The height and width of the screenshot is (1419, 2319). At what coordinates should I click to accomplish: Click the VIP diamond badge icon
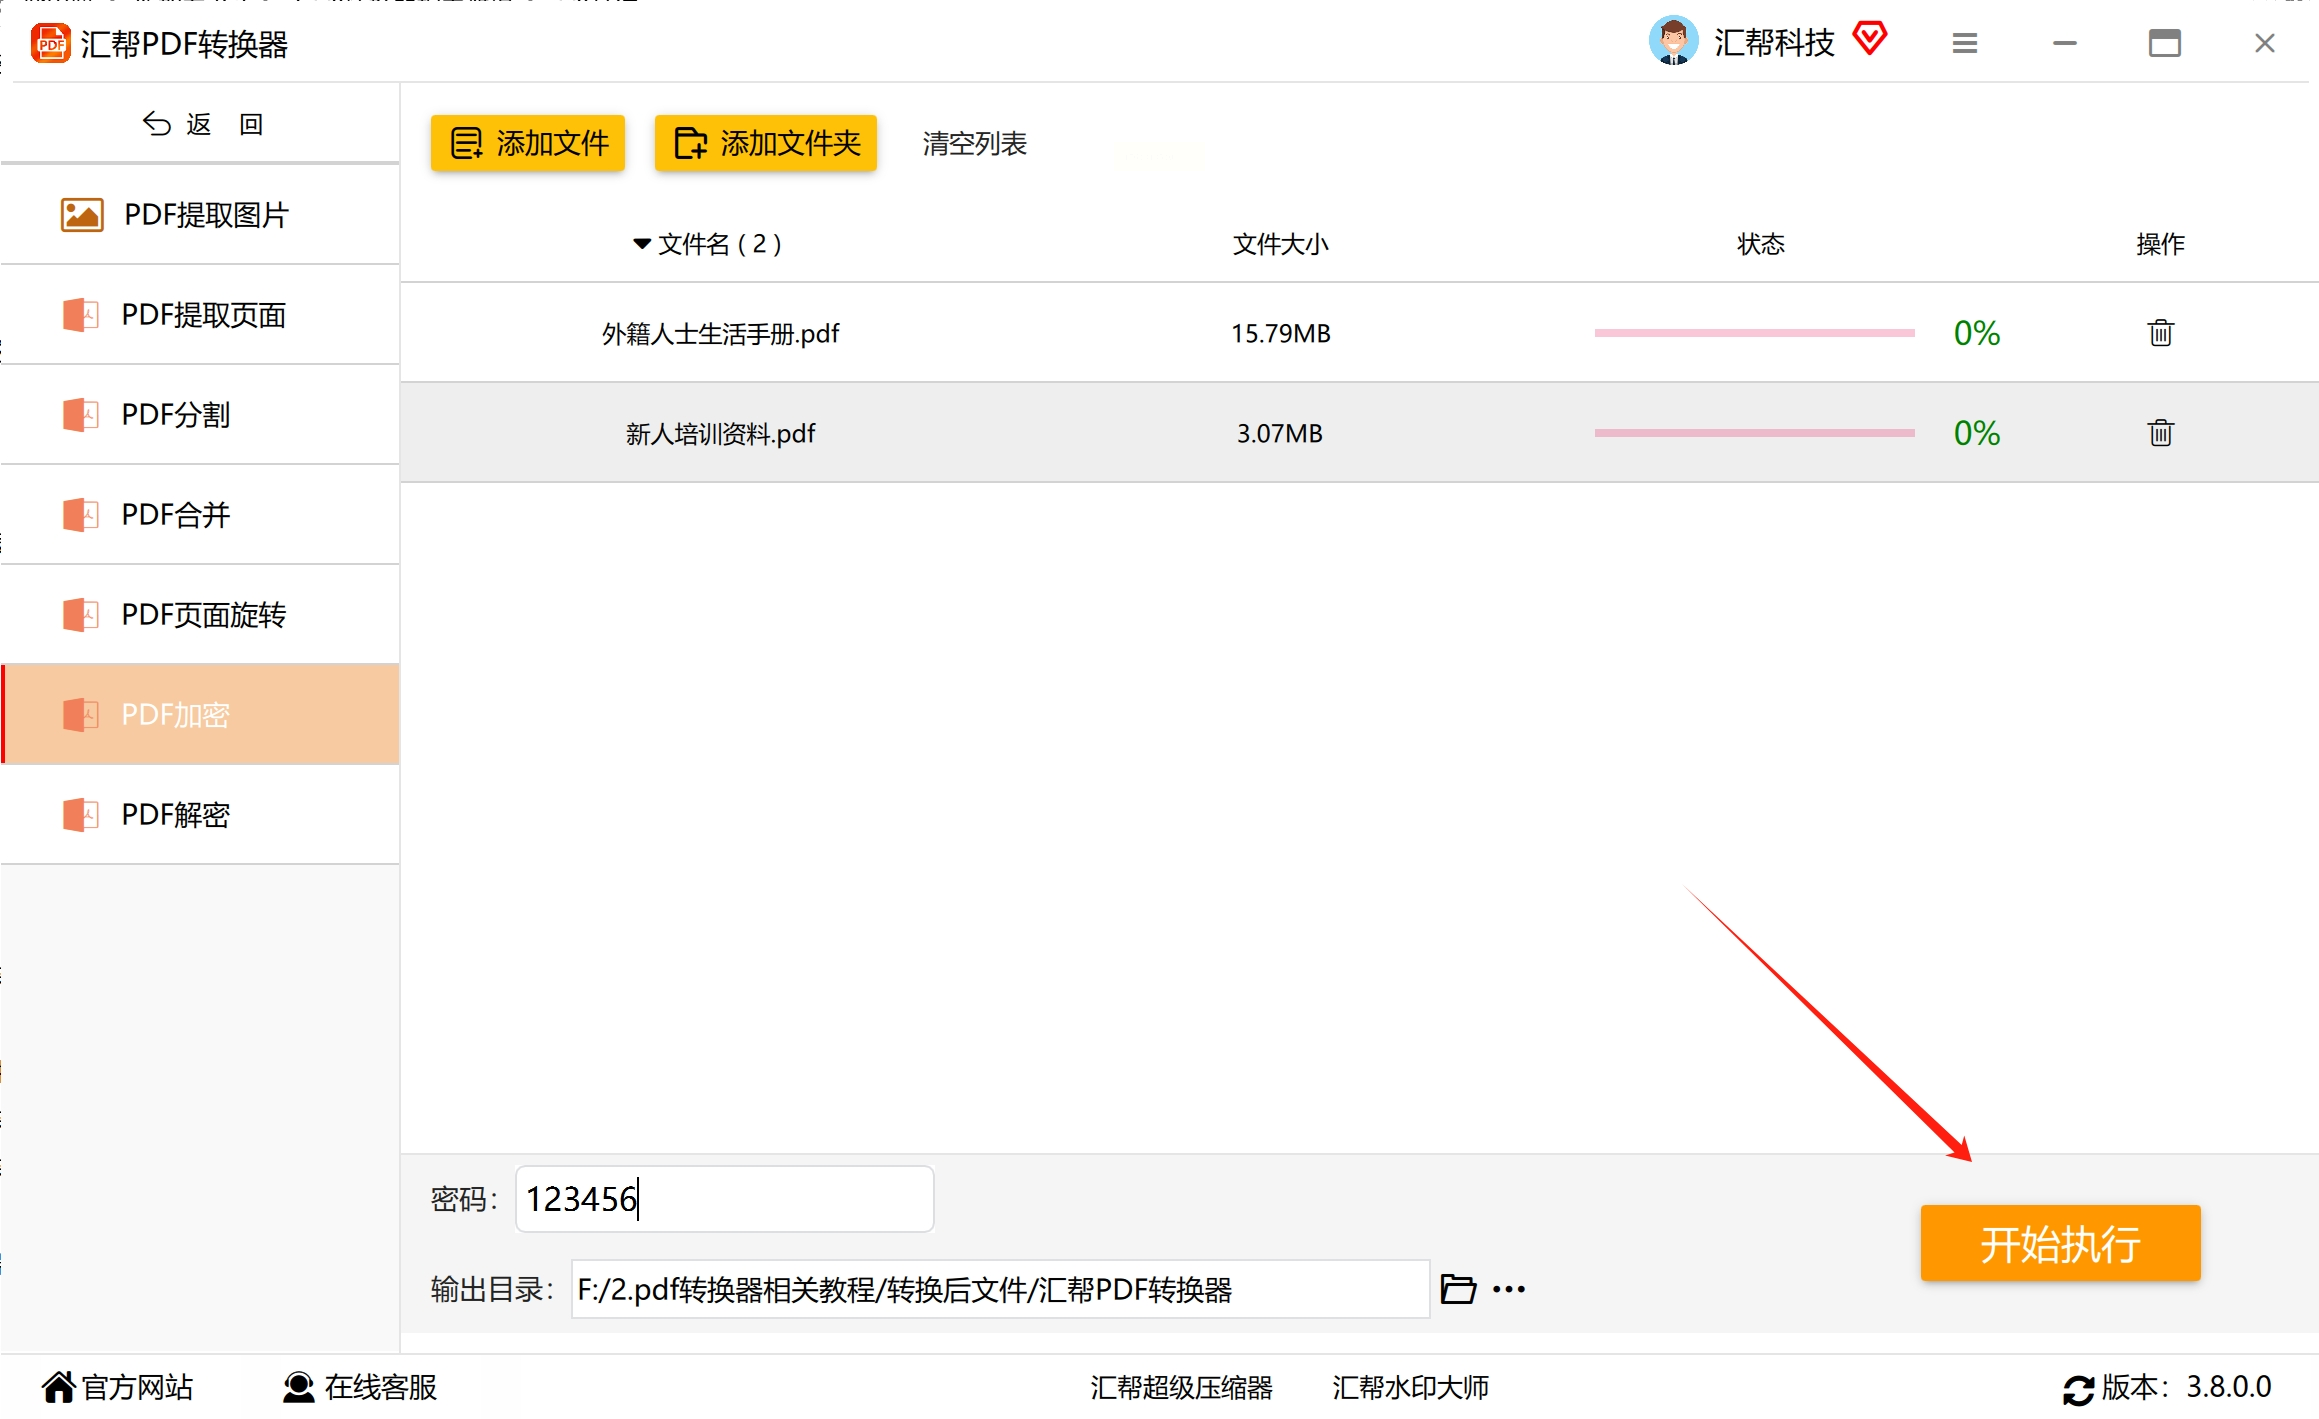(x=1869, y=40)
